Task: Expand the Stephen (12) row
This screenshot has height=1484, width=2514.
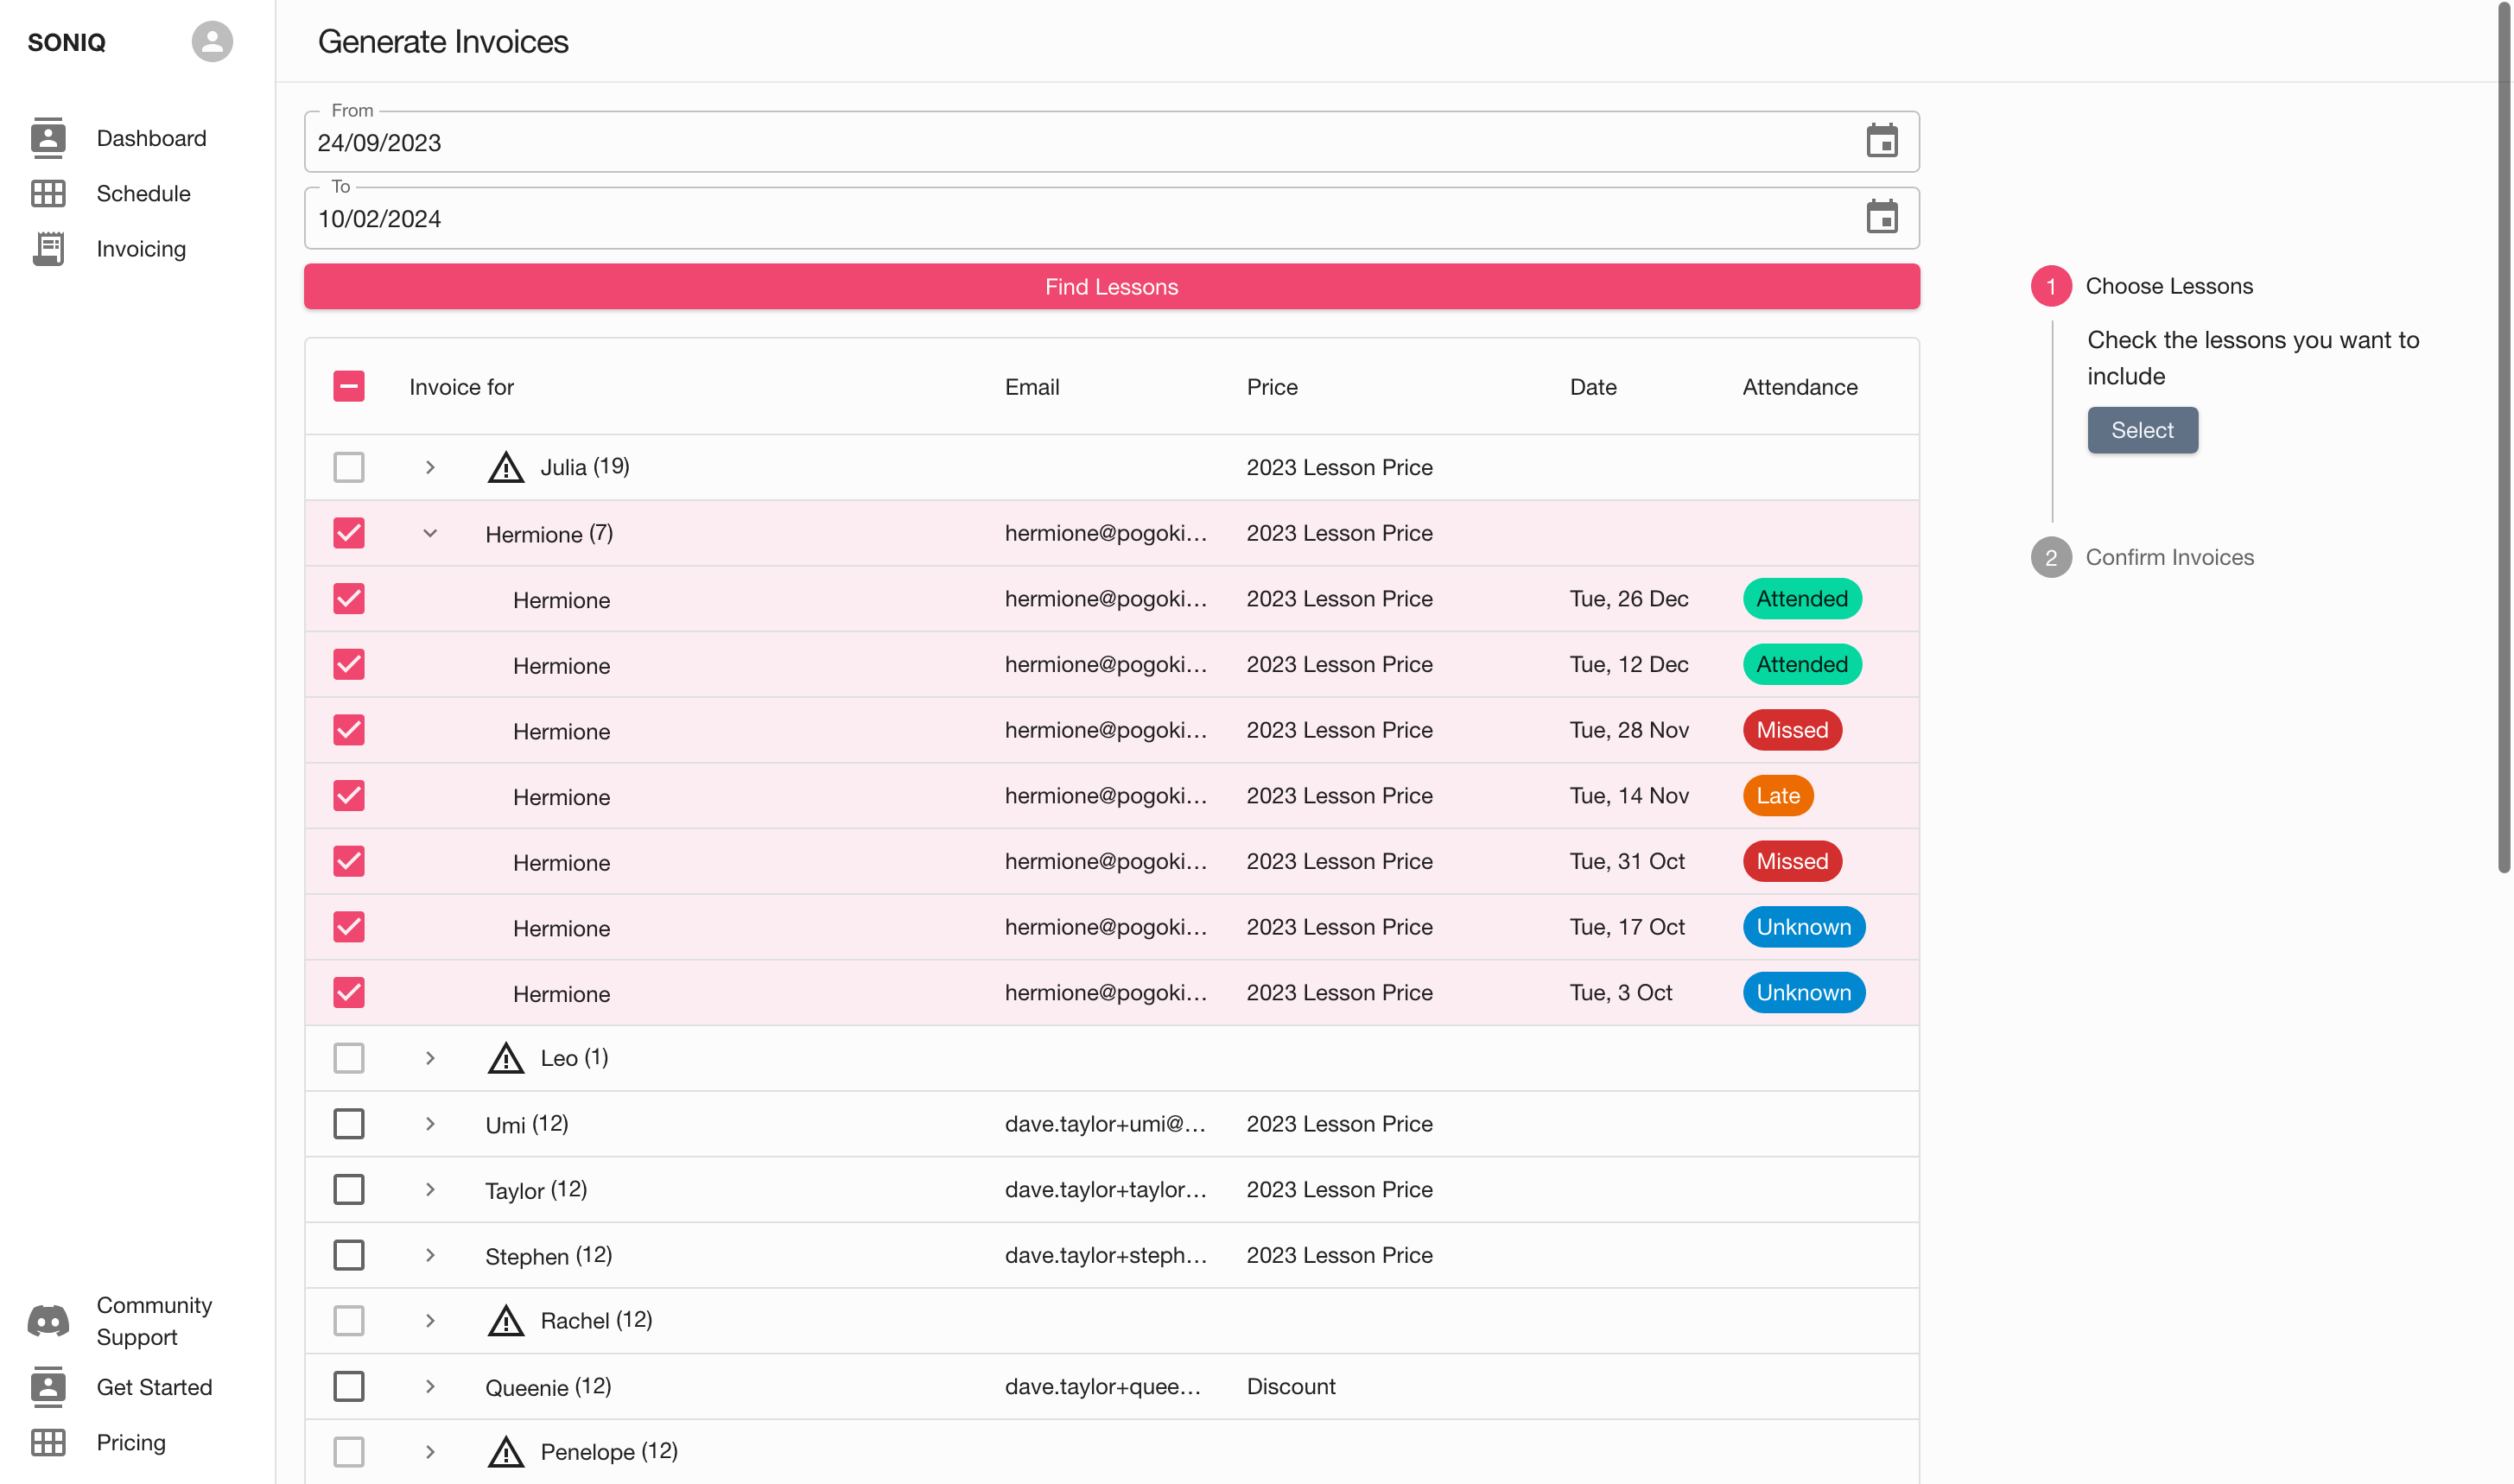Action: [x=430, y=1255]
